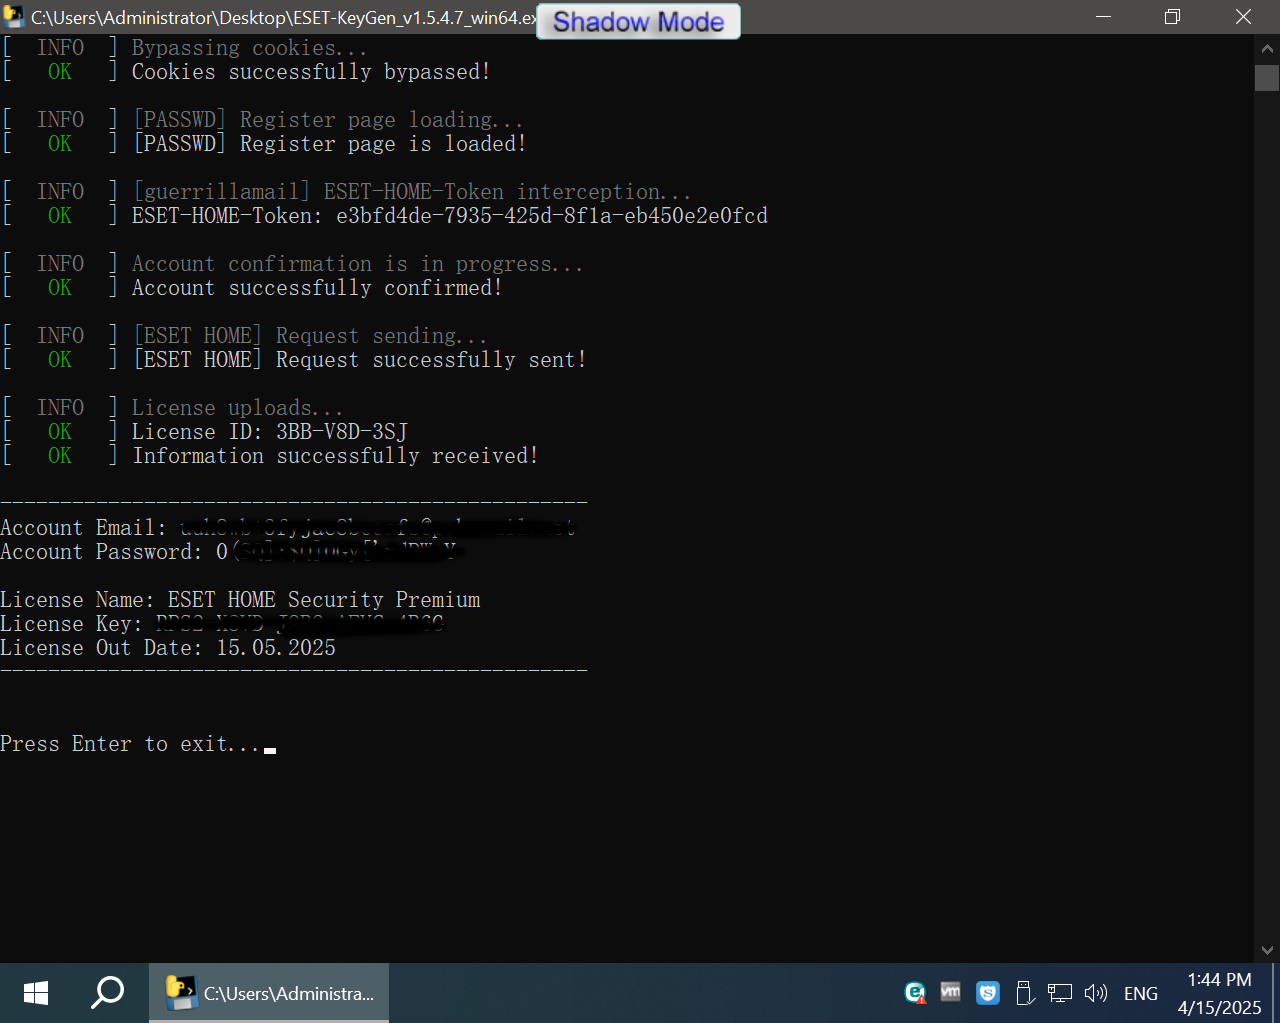This screenshot has width=1280, height=1023.
Task: Click 'Account successfully confirmed!' line
Action: coord(317,288)
